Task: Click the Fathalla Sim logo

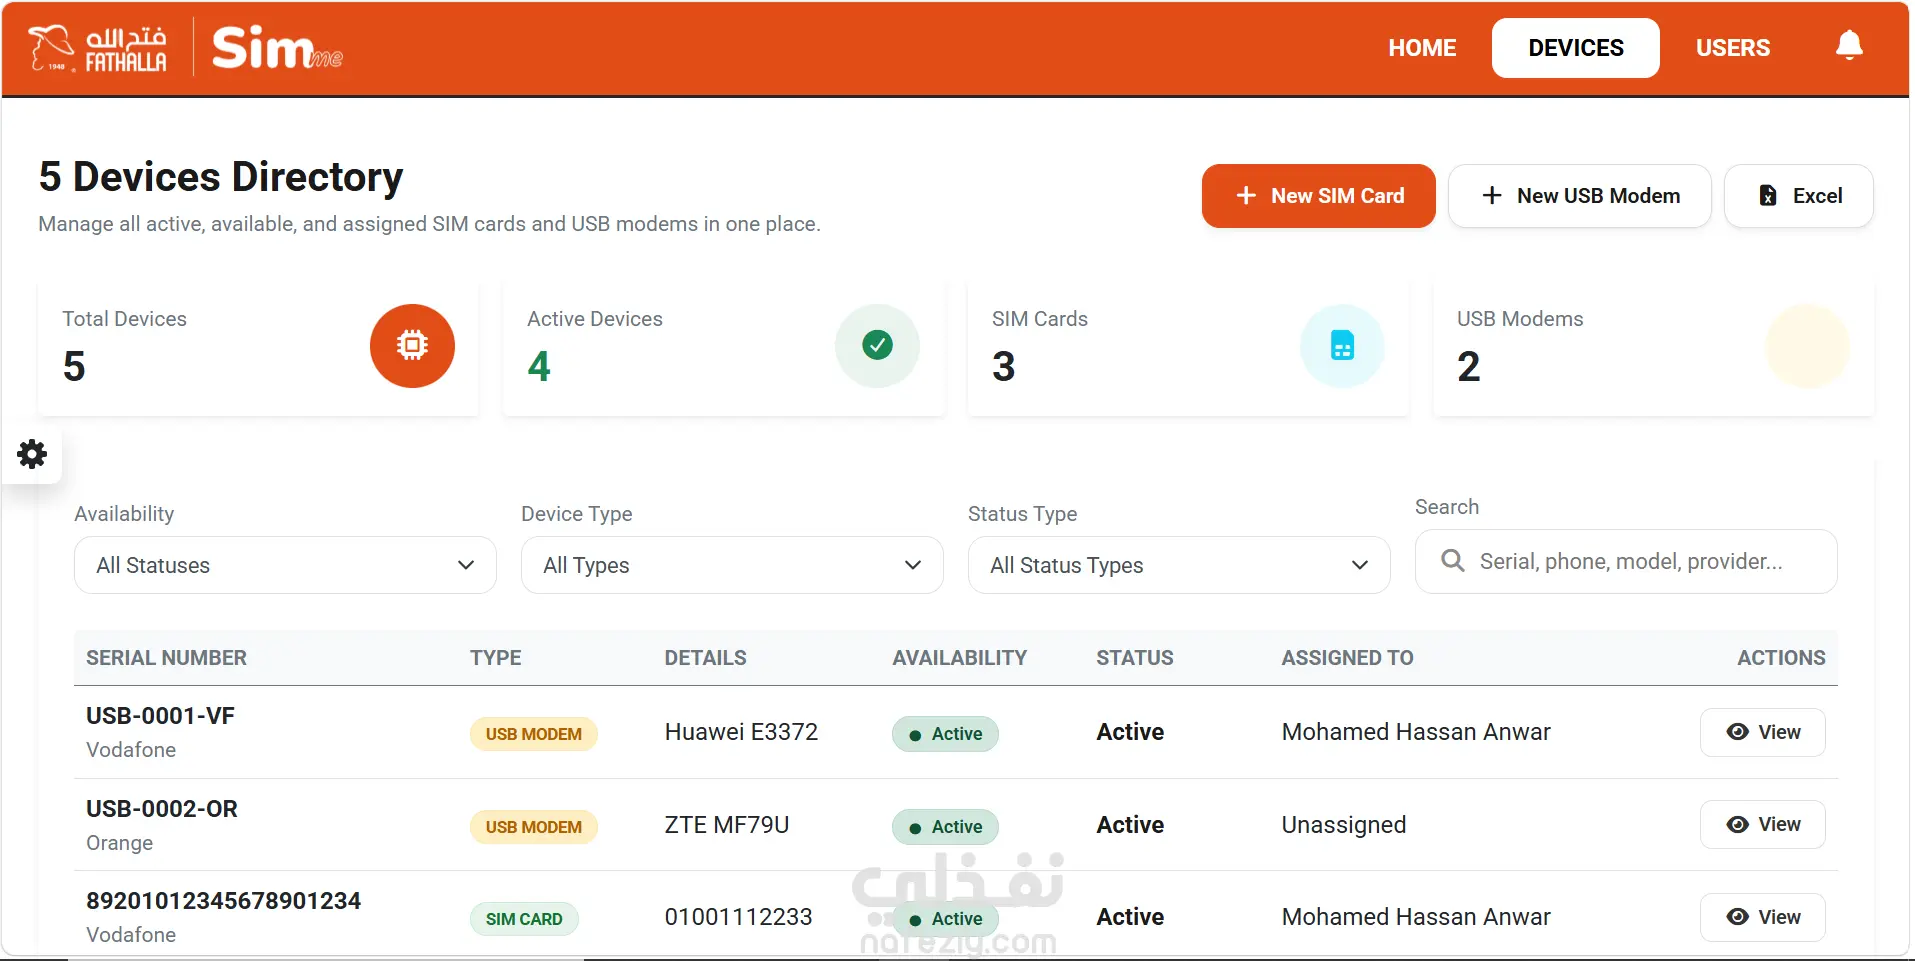Action: [x=186, y=48]
